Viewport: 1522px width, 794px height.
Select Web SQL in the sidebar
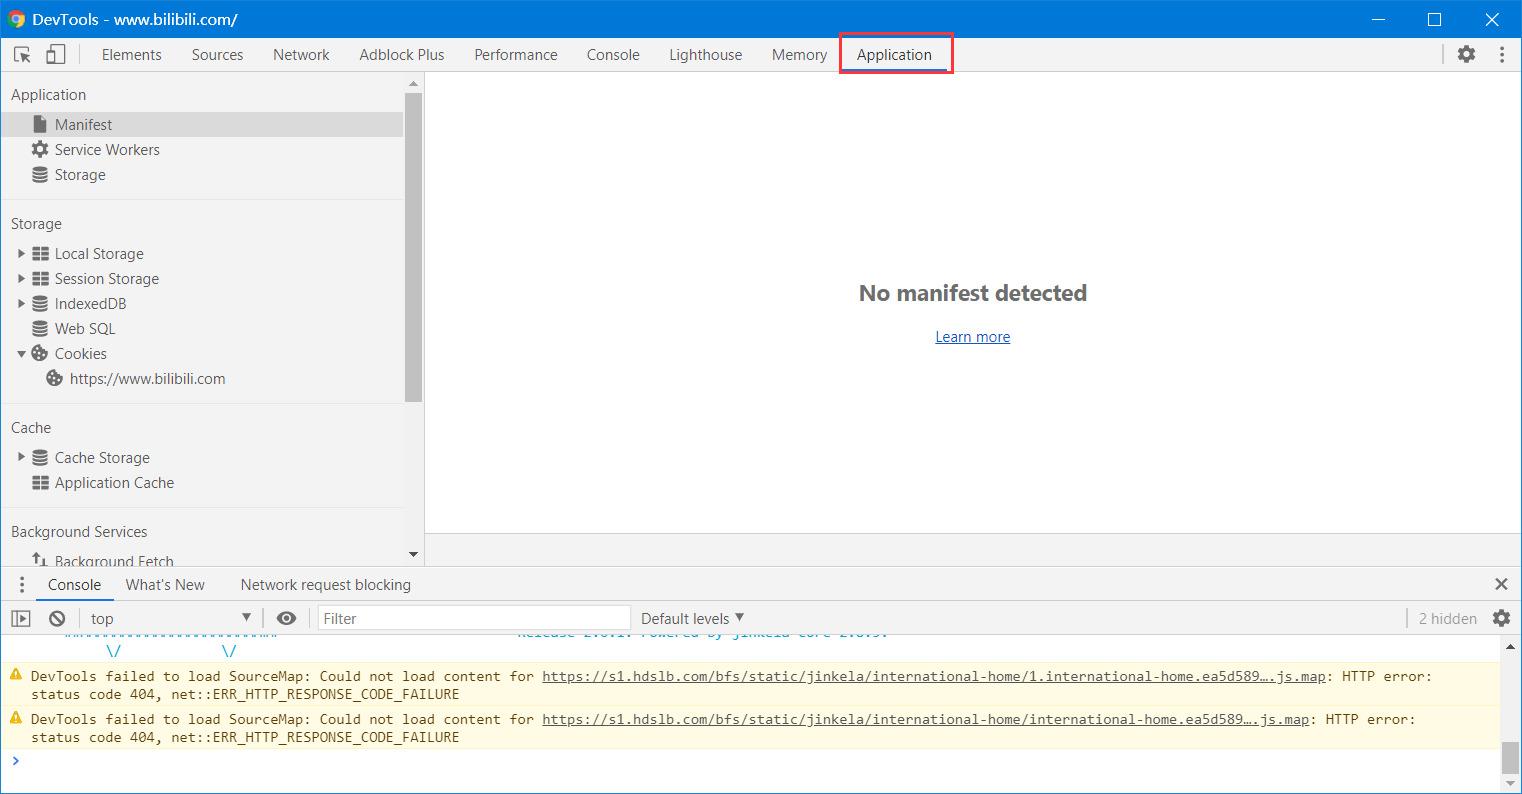202,328
